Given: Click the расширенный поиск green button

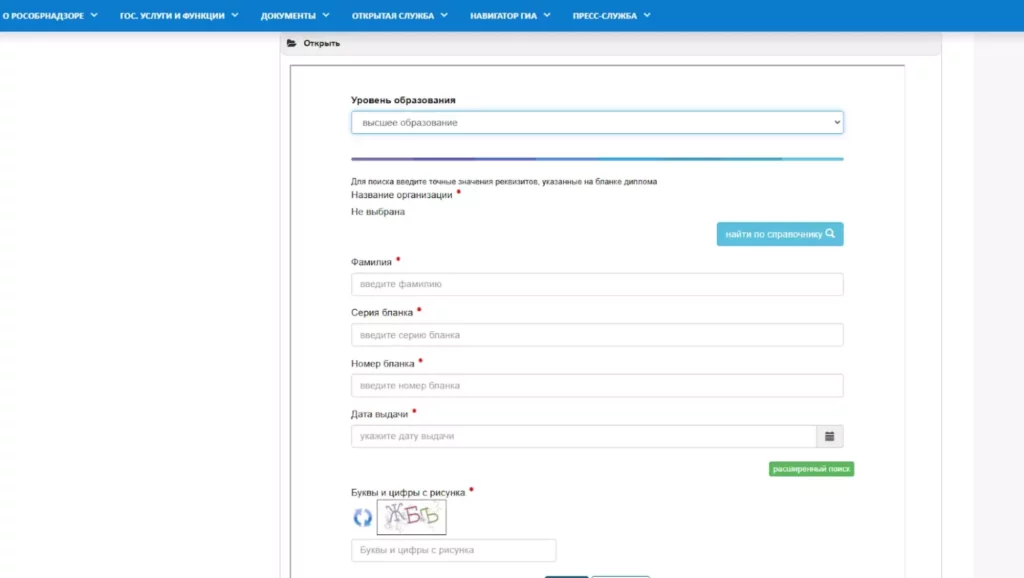Looking at the screenshot, I should (x=811, y=469).
